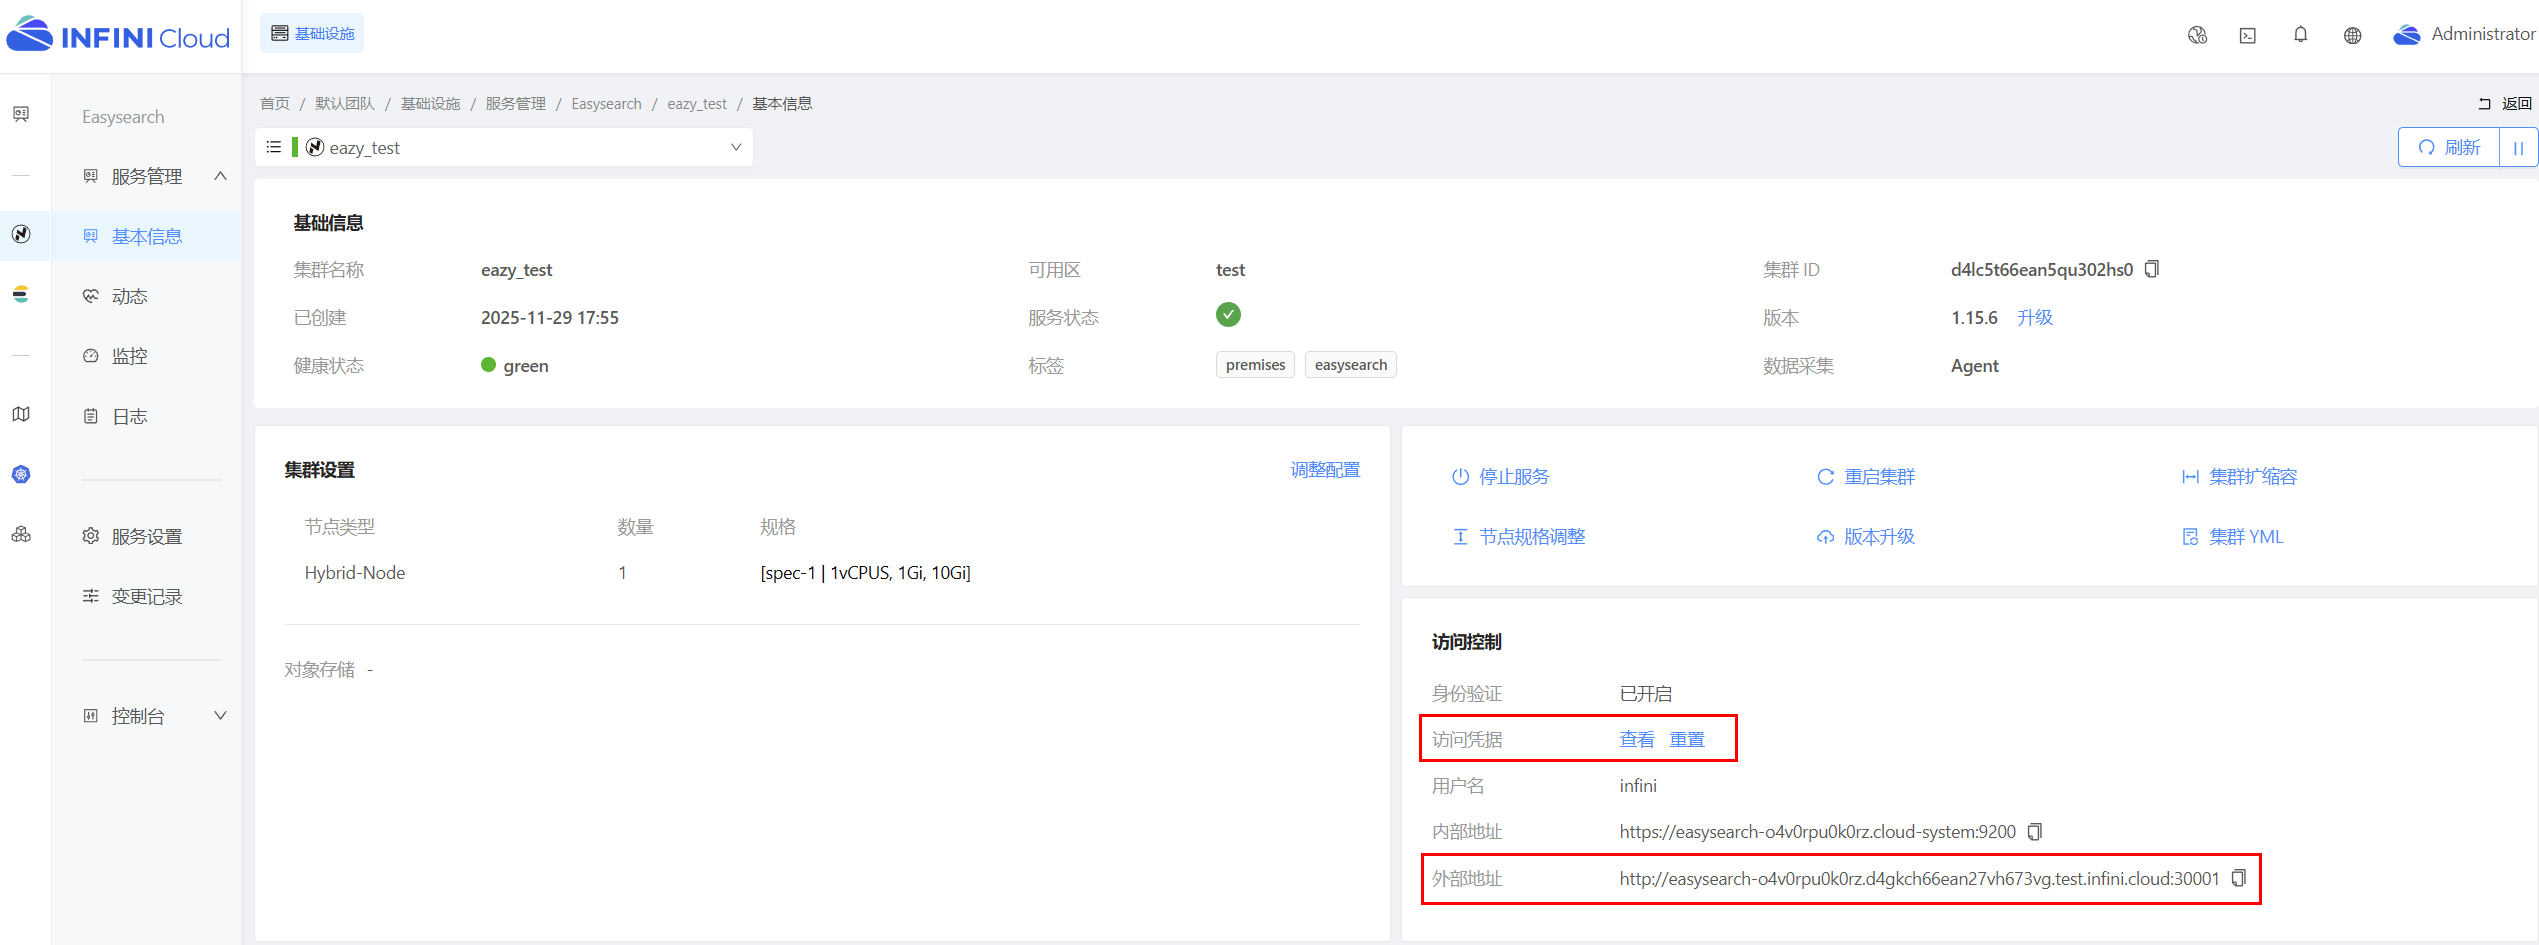Click the green service status check icon

[1228, 315]
